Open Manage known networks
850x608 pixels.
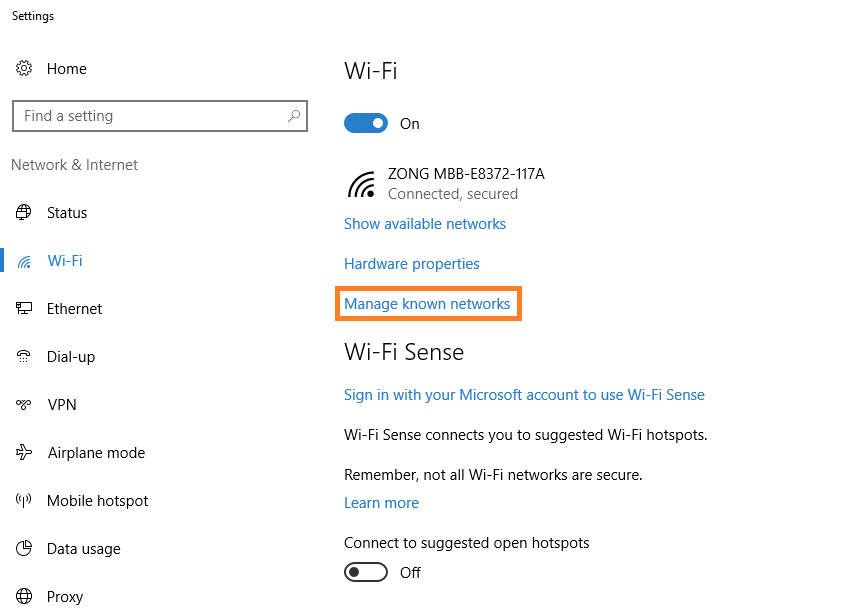click(x=428, y=303)
